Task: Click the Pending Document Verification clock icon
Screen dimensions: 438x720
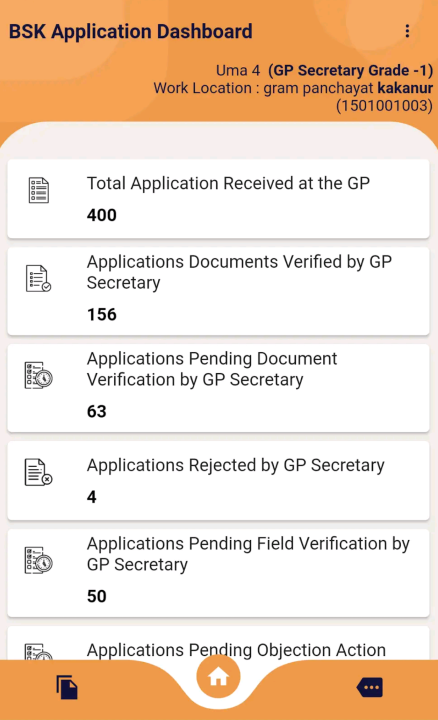Action: tap(39, 376)
